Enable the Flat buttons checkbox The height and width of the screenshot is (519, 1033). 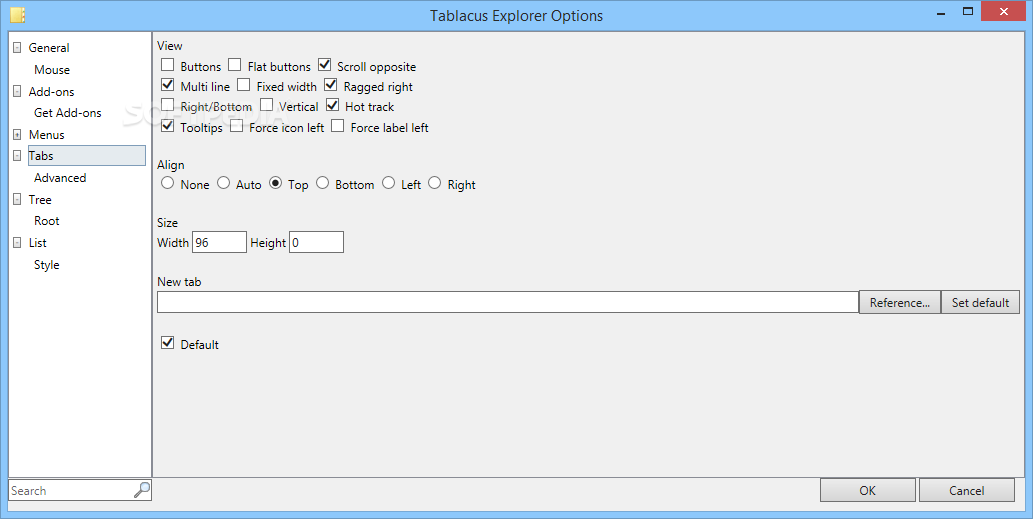235,65
